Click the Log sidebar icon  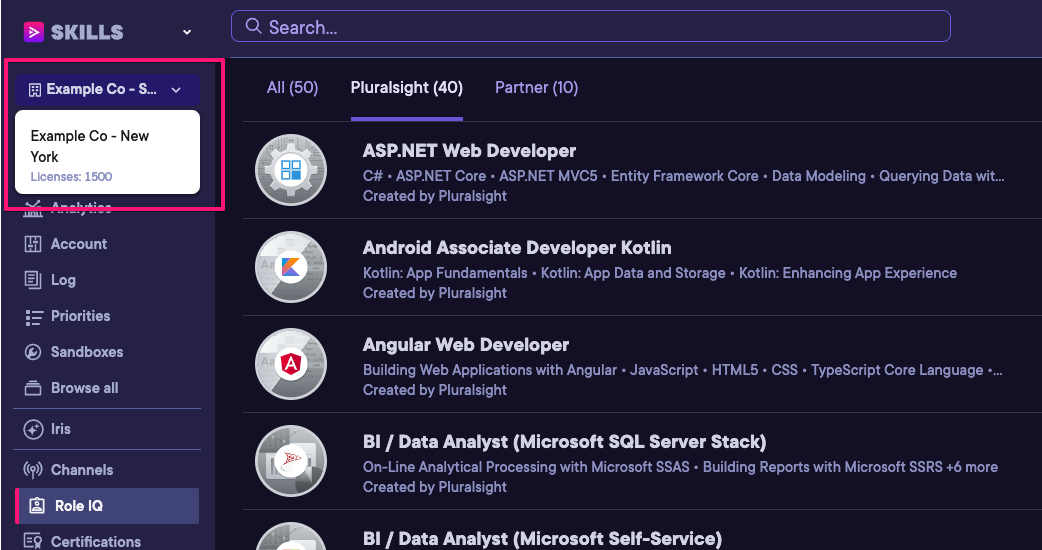pos(33,280)
